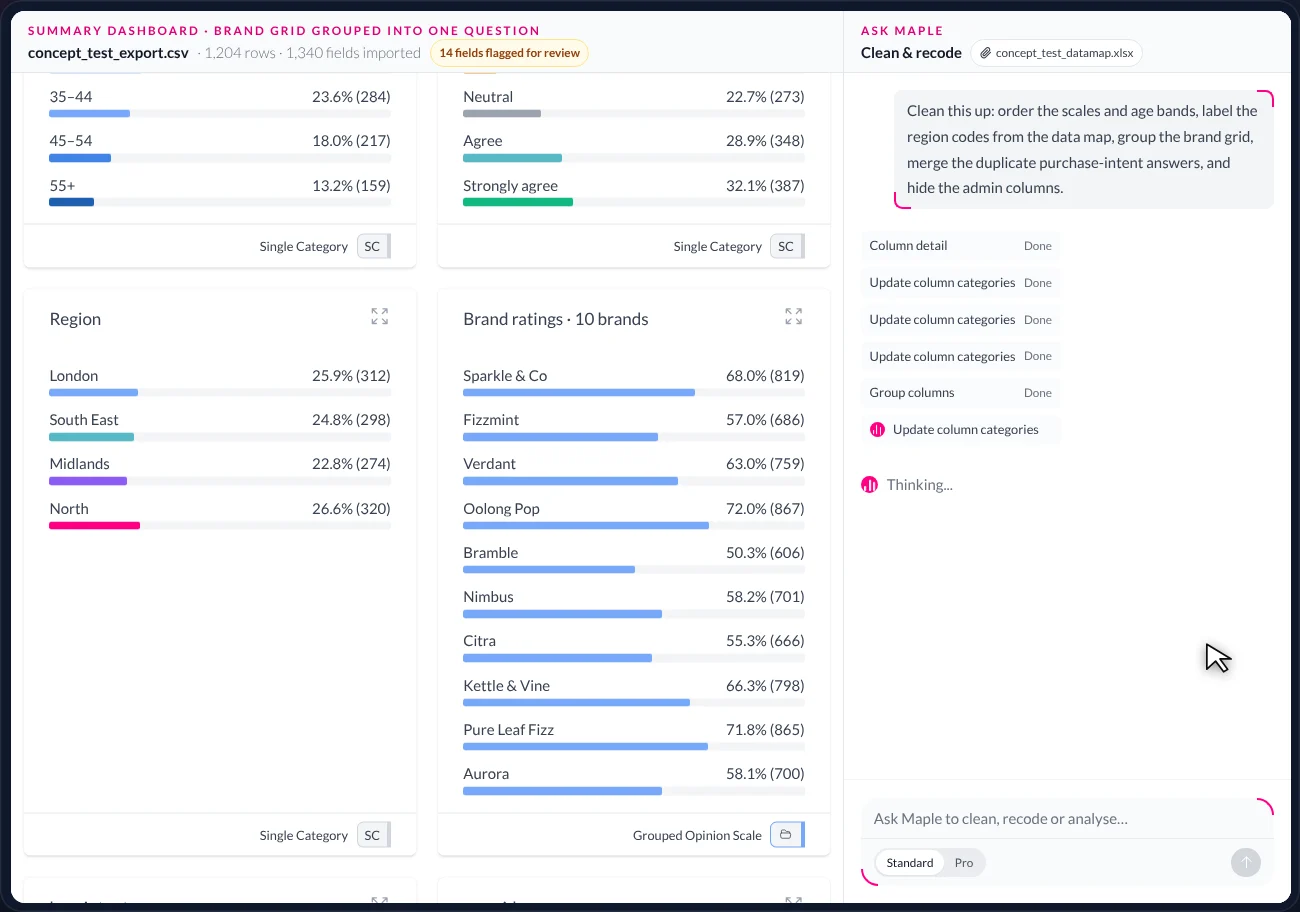Click the folder icon beside Grouped Opinion Scale
Image resolution: width=1300 pixels, height=912 pixels.
(x=787, y=835)
